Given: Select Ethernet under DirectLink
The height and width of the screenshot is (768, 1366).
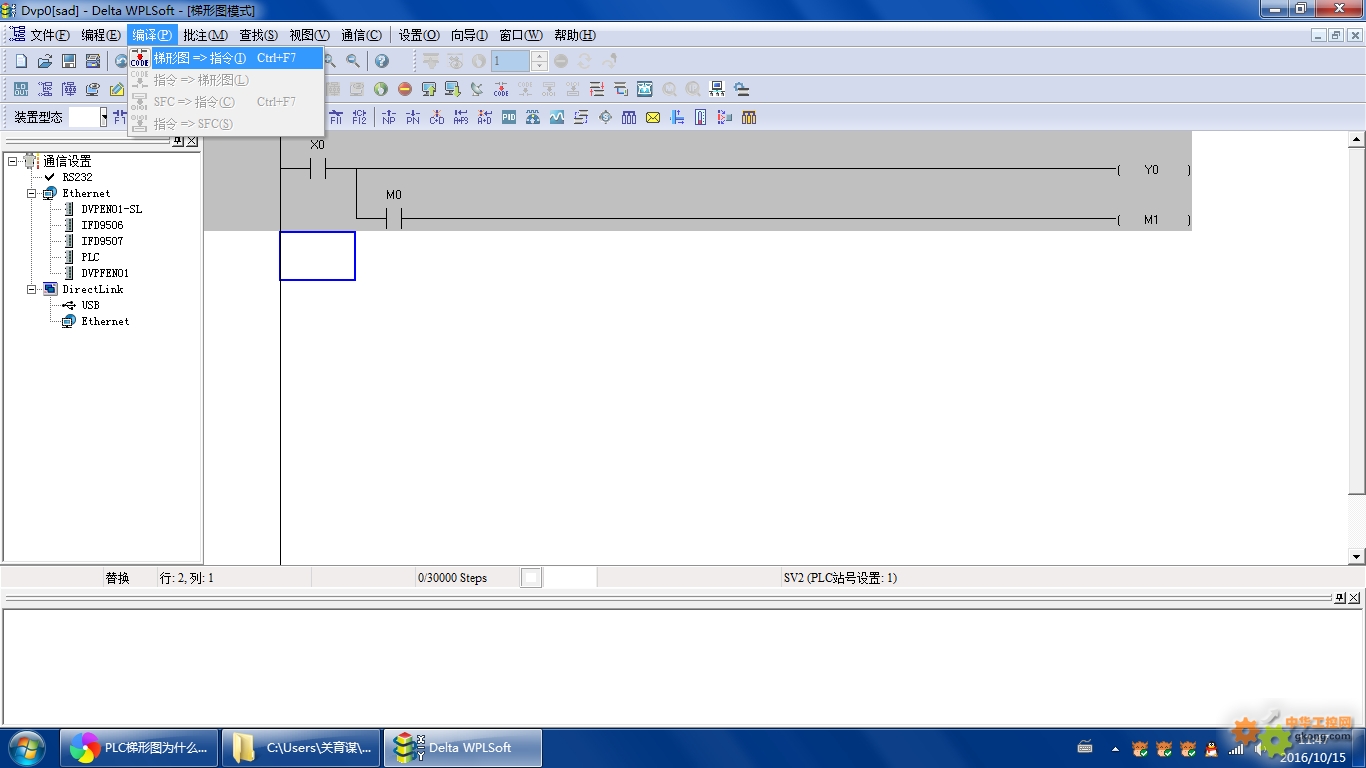Looking at the screenshot, I should 105,321.
